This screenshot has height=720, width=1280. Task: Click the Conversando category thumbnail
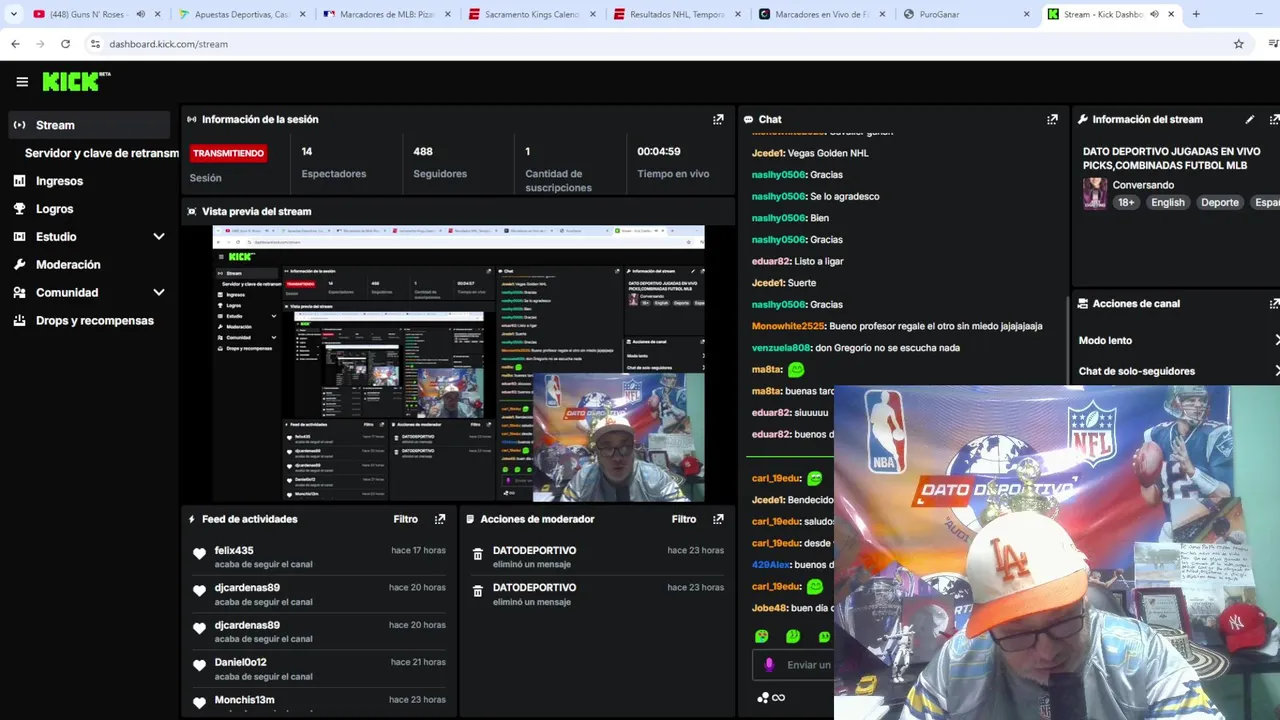(x=1095, y=193)
